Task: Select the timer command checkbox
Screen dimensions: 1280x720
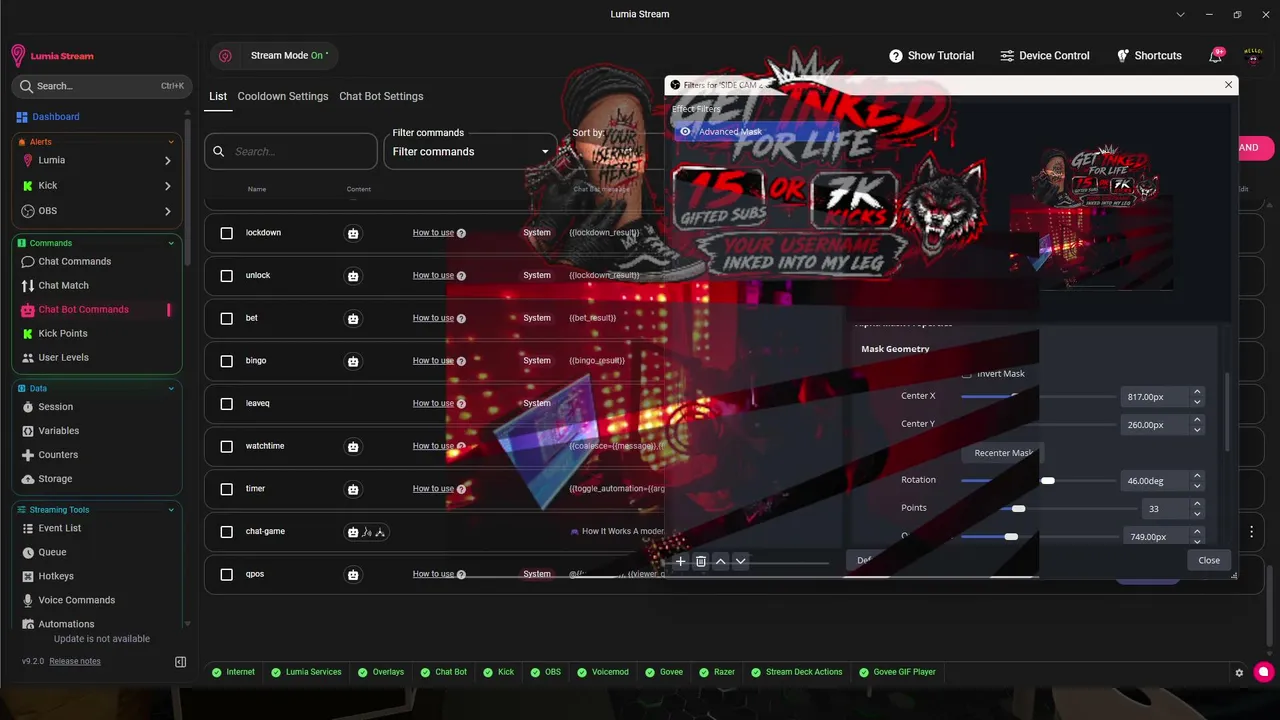Action: click(x=226, y=489)
